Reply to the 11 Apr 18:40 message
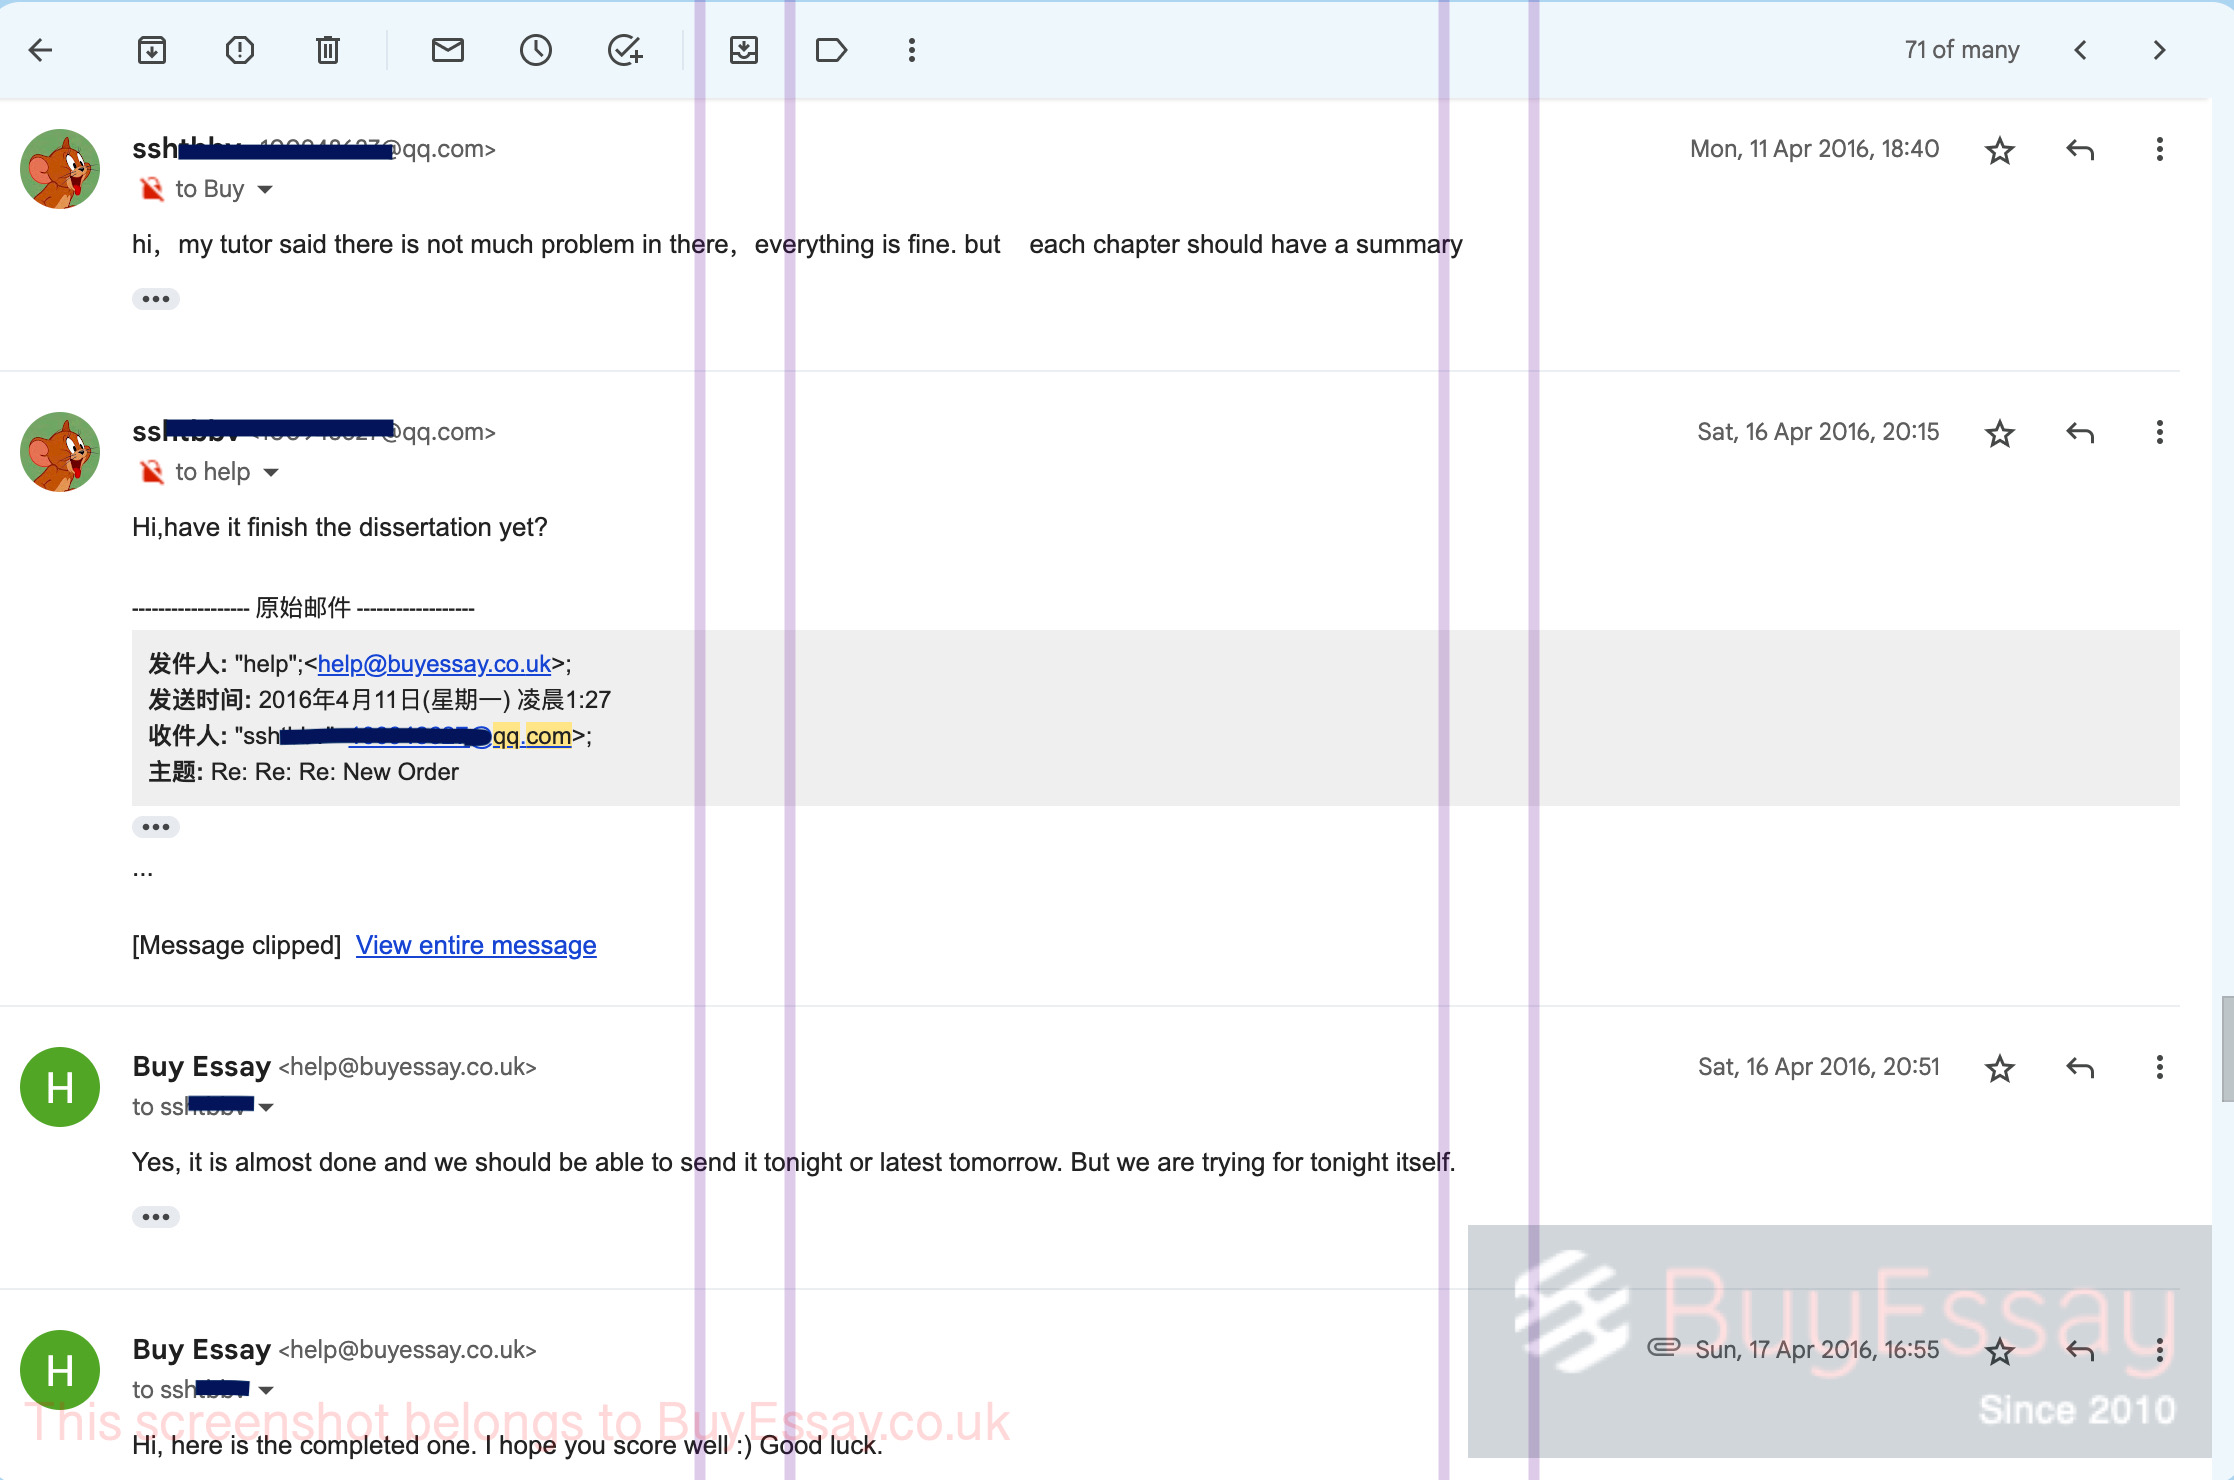 click(2080, 150)
